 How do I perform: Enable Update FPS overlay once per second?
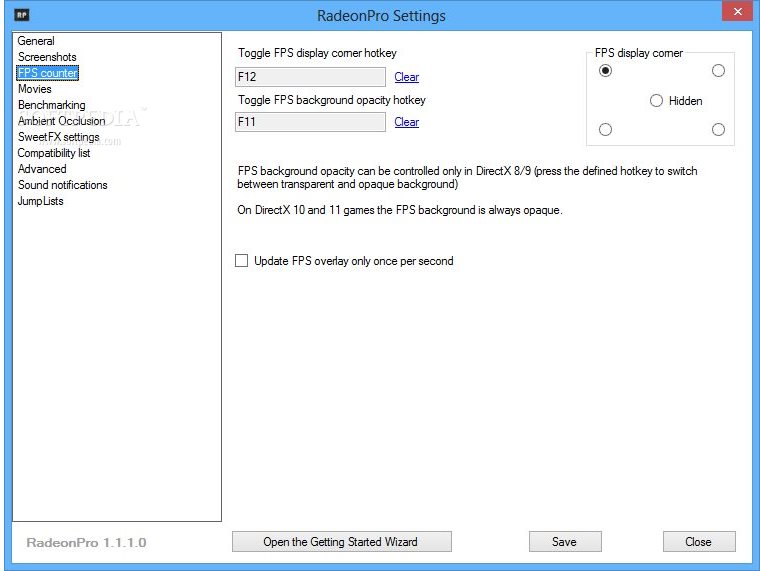coord(344,261)
